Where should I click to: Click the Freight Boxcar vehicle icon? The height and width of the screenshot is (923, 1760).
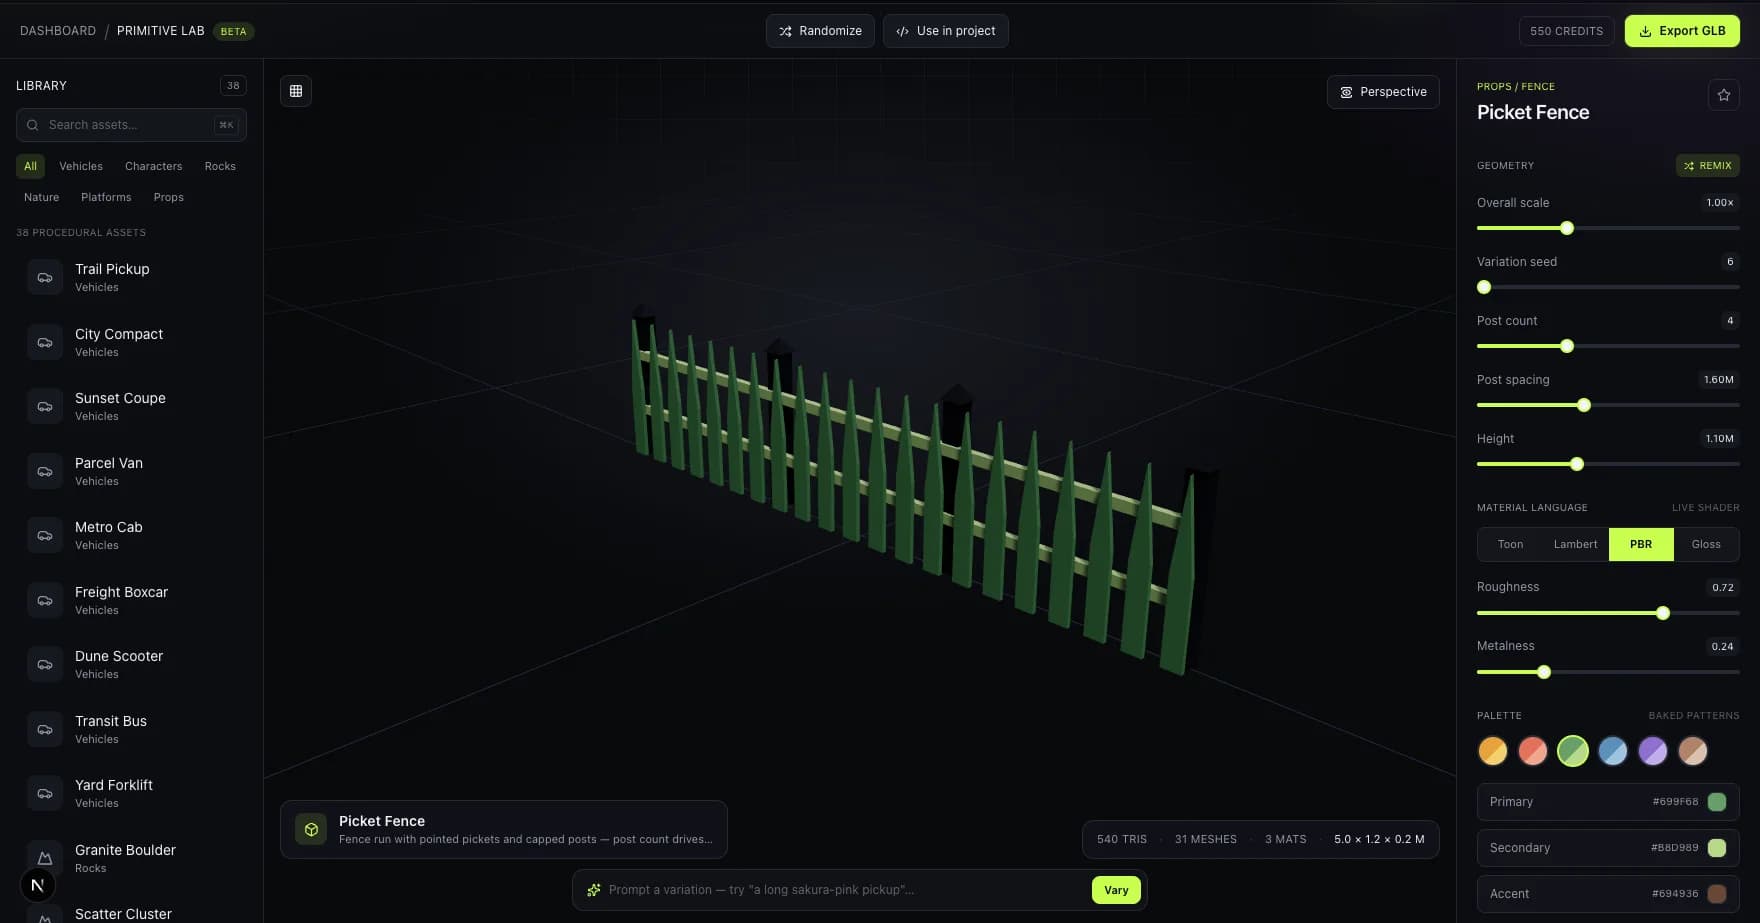click(45, 600)
